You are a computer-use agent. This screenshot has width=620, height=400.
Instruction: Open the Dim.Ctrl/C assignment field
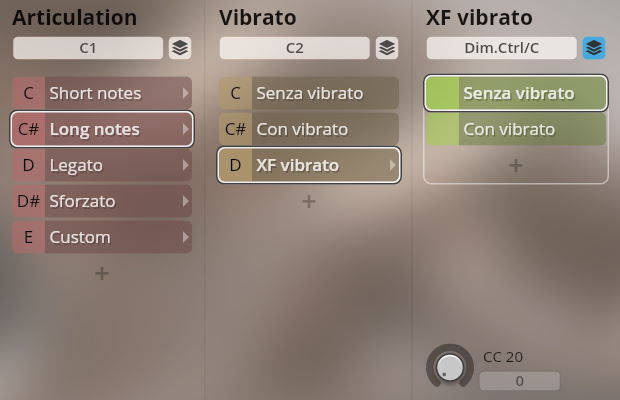click(501, 47)
